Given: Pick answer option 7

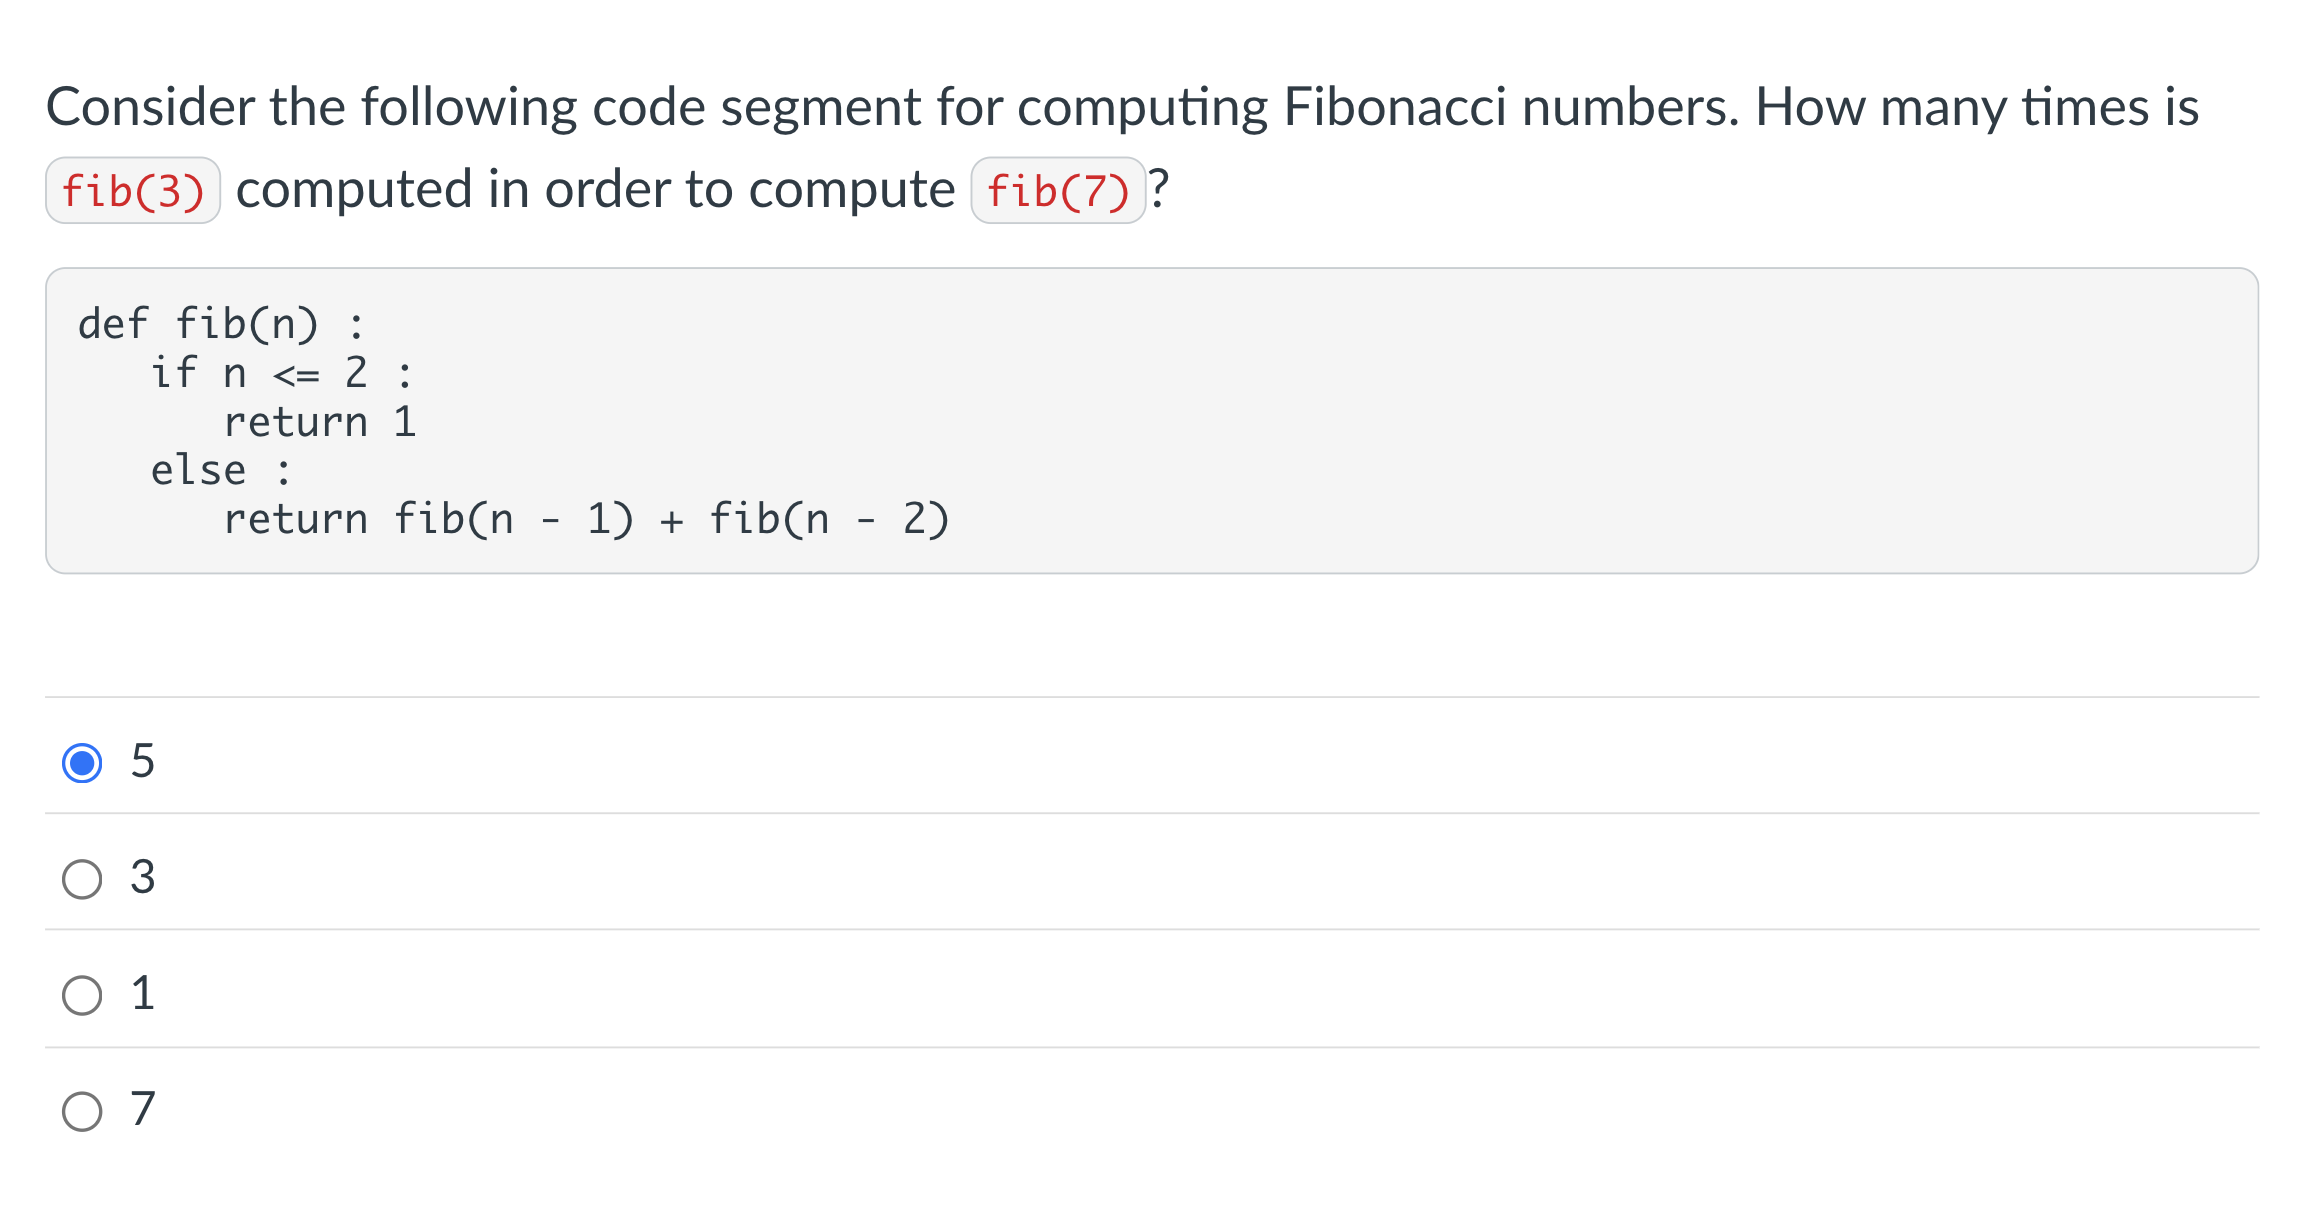Looking at the screenshot, I should (x=84, y=1110).
